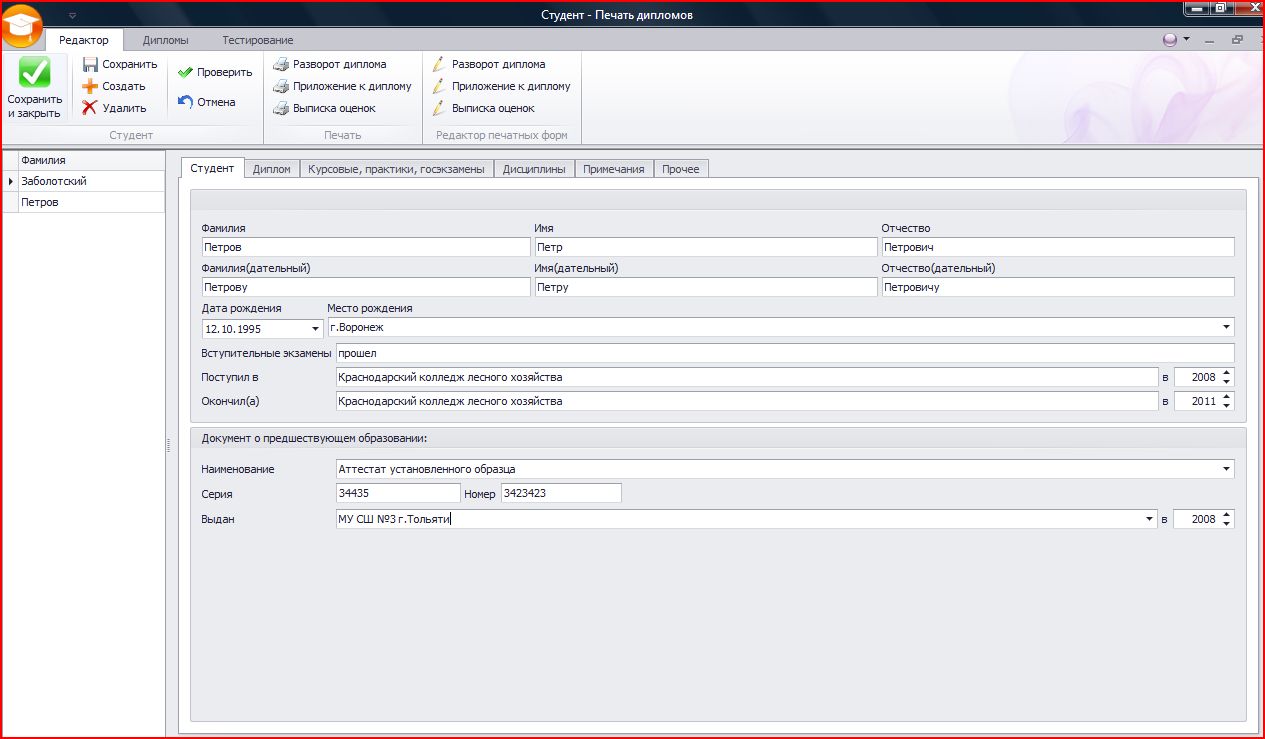The width and height of the screenshot is (1265, 739).
Task: Click the blue Отмена undo arrow icon
Action: (x=185, y=101)
